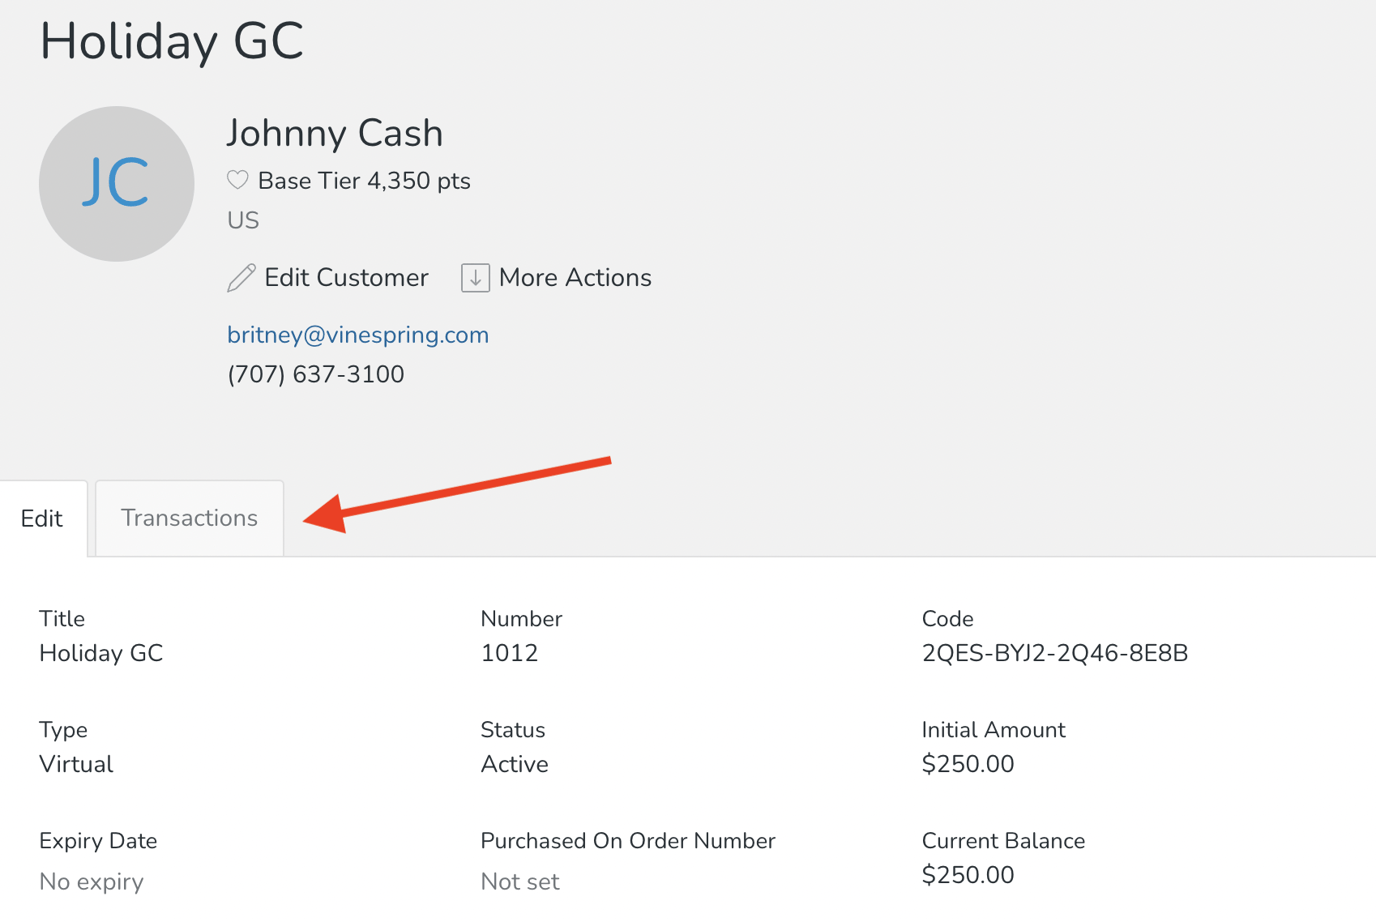Click the customer name Johnny Cash
This screenshot has width=1376, height=922.
click(x=335, y=132)
